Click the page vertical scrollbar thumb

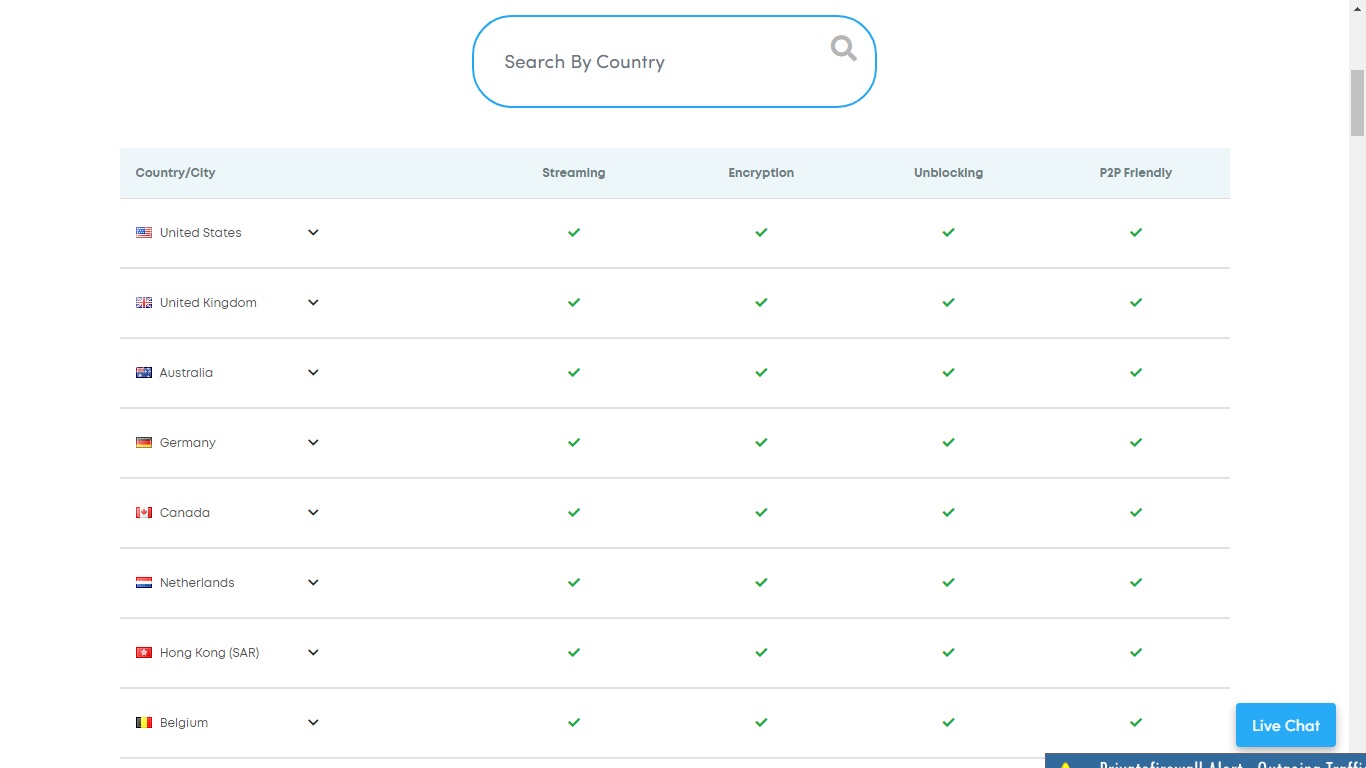point(1357,103)
